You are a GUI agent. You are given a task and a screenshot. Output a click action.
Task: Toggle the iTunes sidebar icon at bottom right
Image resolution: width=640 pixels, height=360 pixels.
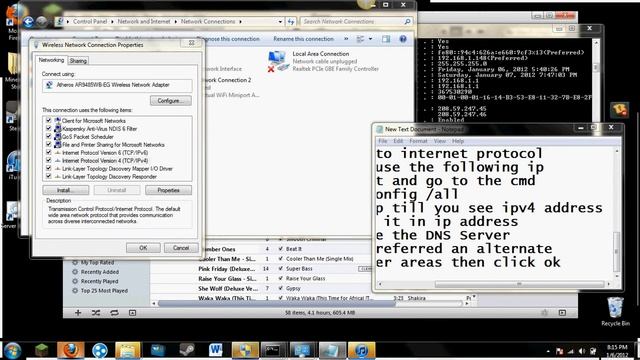[x=562, y=313]
